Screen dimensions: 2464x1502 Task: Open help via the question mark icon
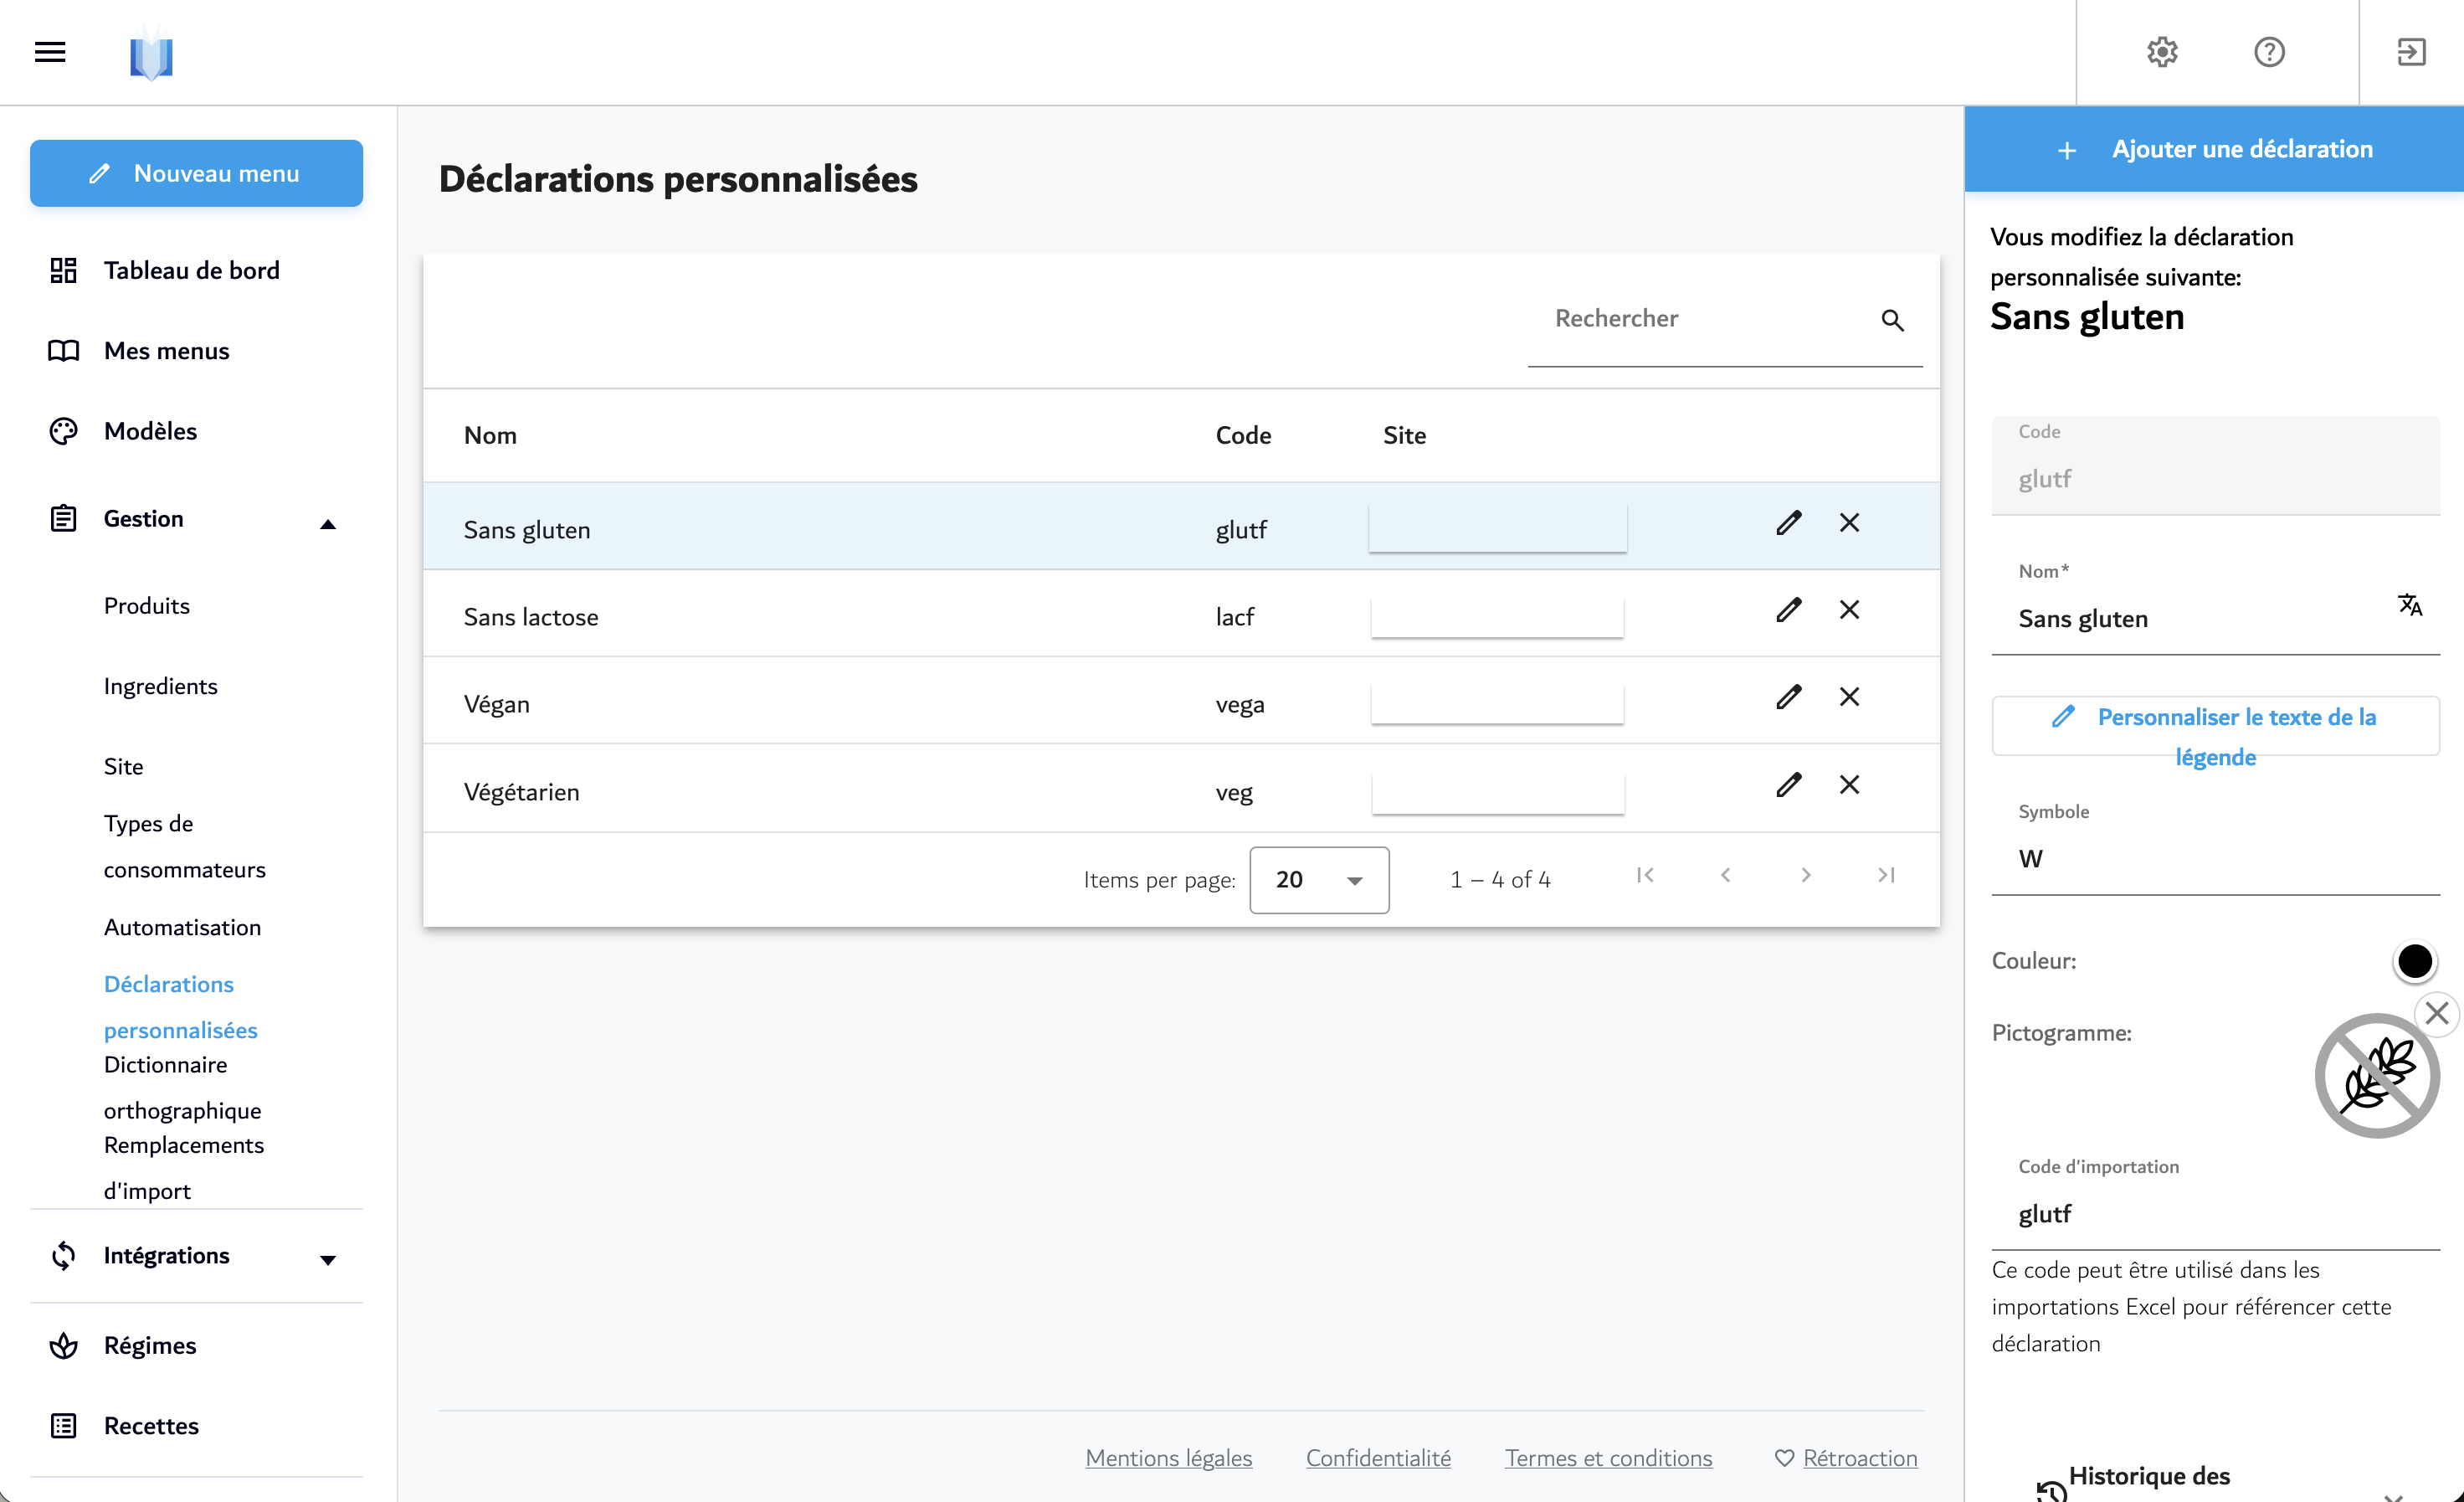coord(2269,52)
